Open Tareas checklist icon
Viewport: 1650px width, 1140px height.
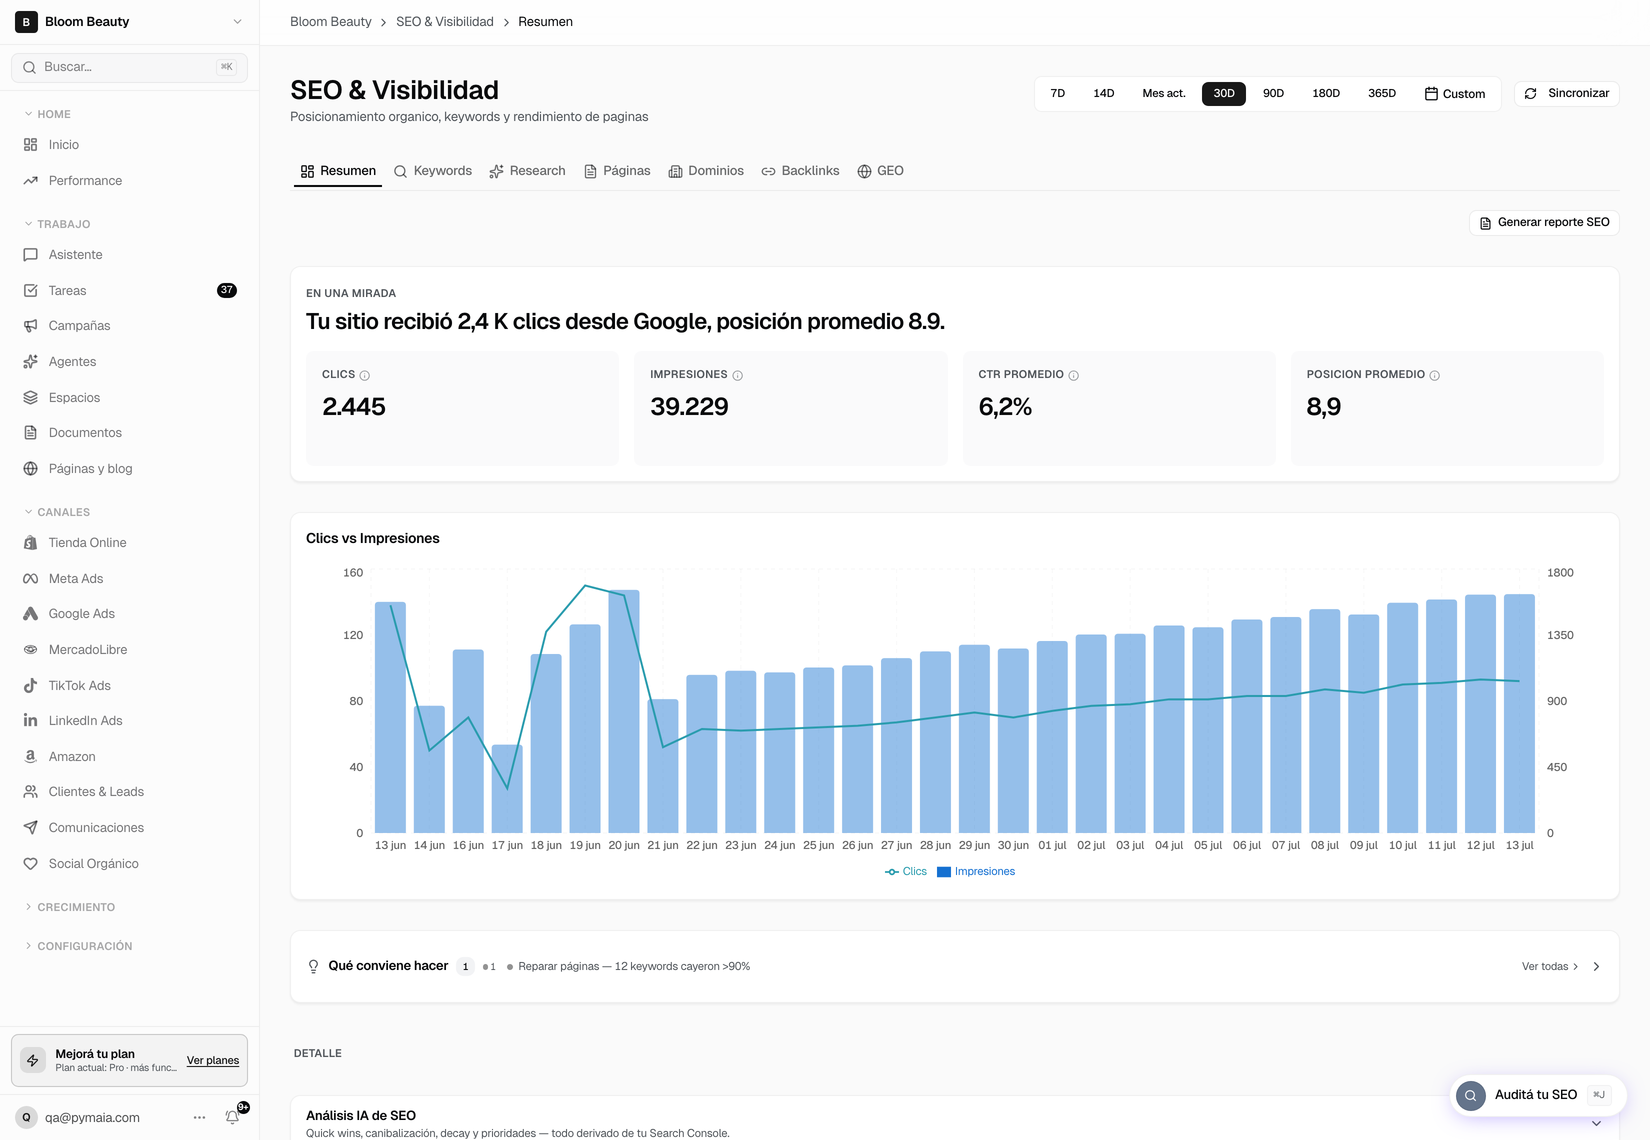30,291
